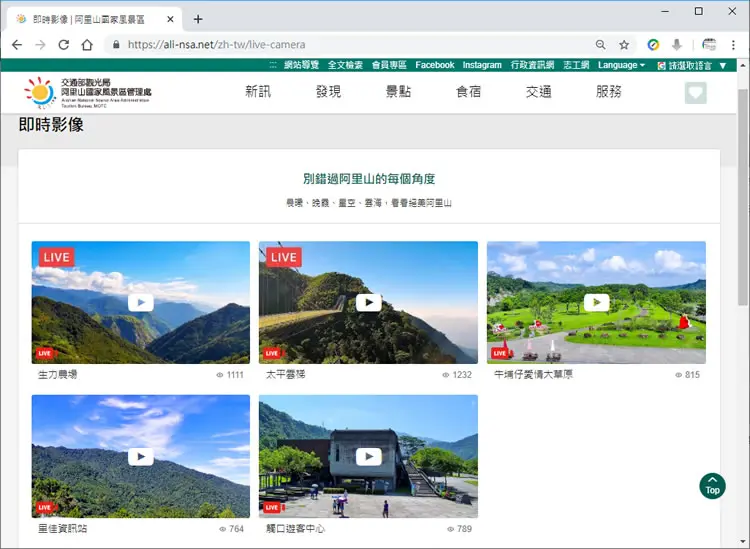
Task: Click the Alishan sun logo
Action: point(40,92)
